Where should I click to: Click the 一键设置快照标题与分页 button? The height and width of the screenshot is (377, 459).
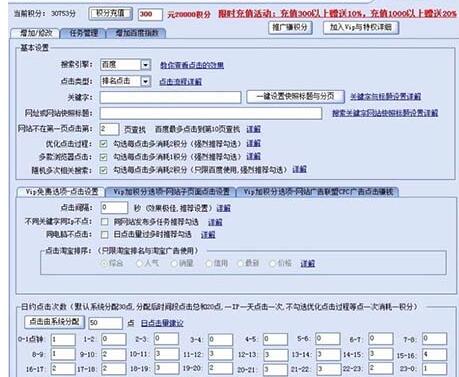[295, 97]
